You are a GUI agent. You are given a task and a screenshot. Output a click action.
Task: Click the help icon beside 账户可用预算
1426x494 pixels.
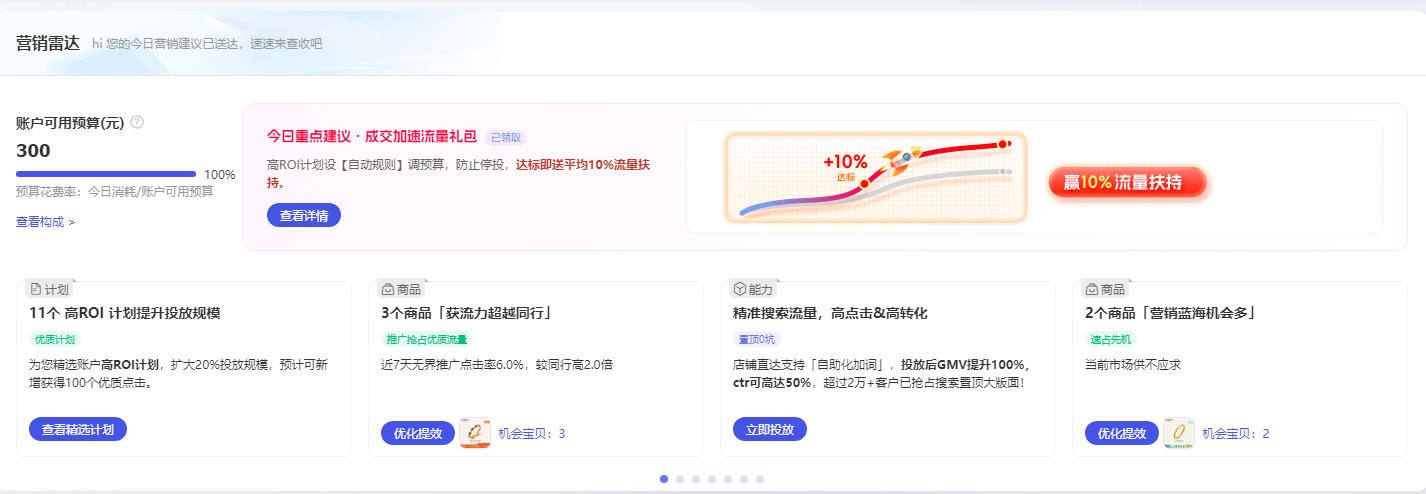pyautogui.click(x=137, y=122)
